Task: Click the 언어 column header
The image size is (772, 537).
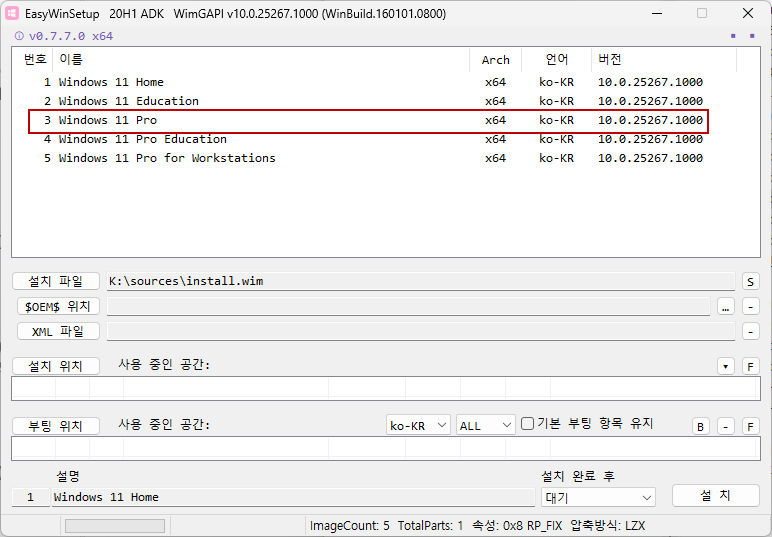Action: 557,60
